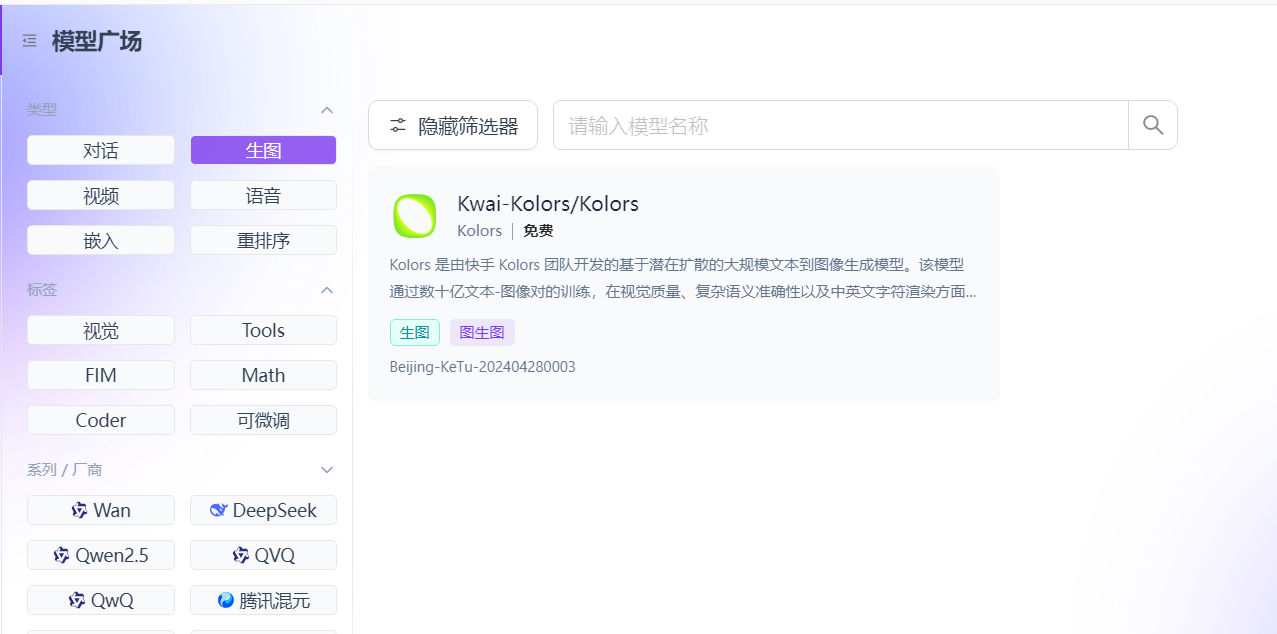The image size is (1277, 634).
Task: Collapse the 标签 section chevron
Action: point(326,290)
